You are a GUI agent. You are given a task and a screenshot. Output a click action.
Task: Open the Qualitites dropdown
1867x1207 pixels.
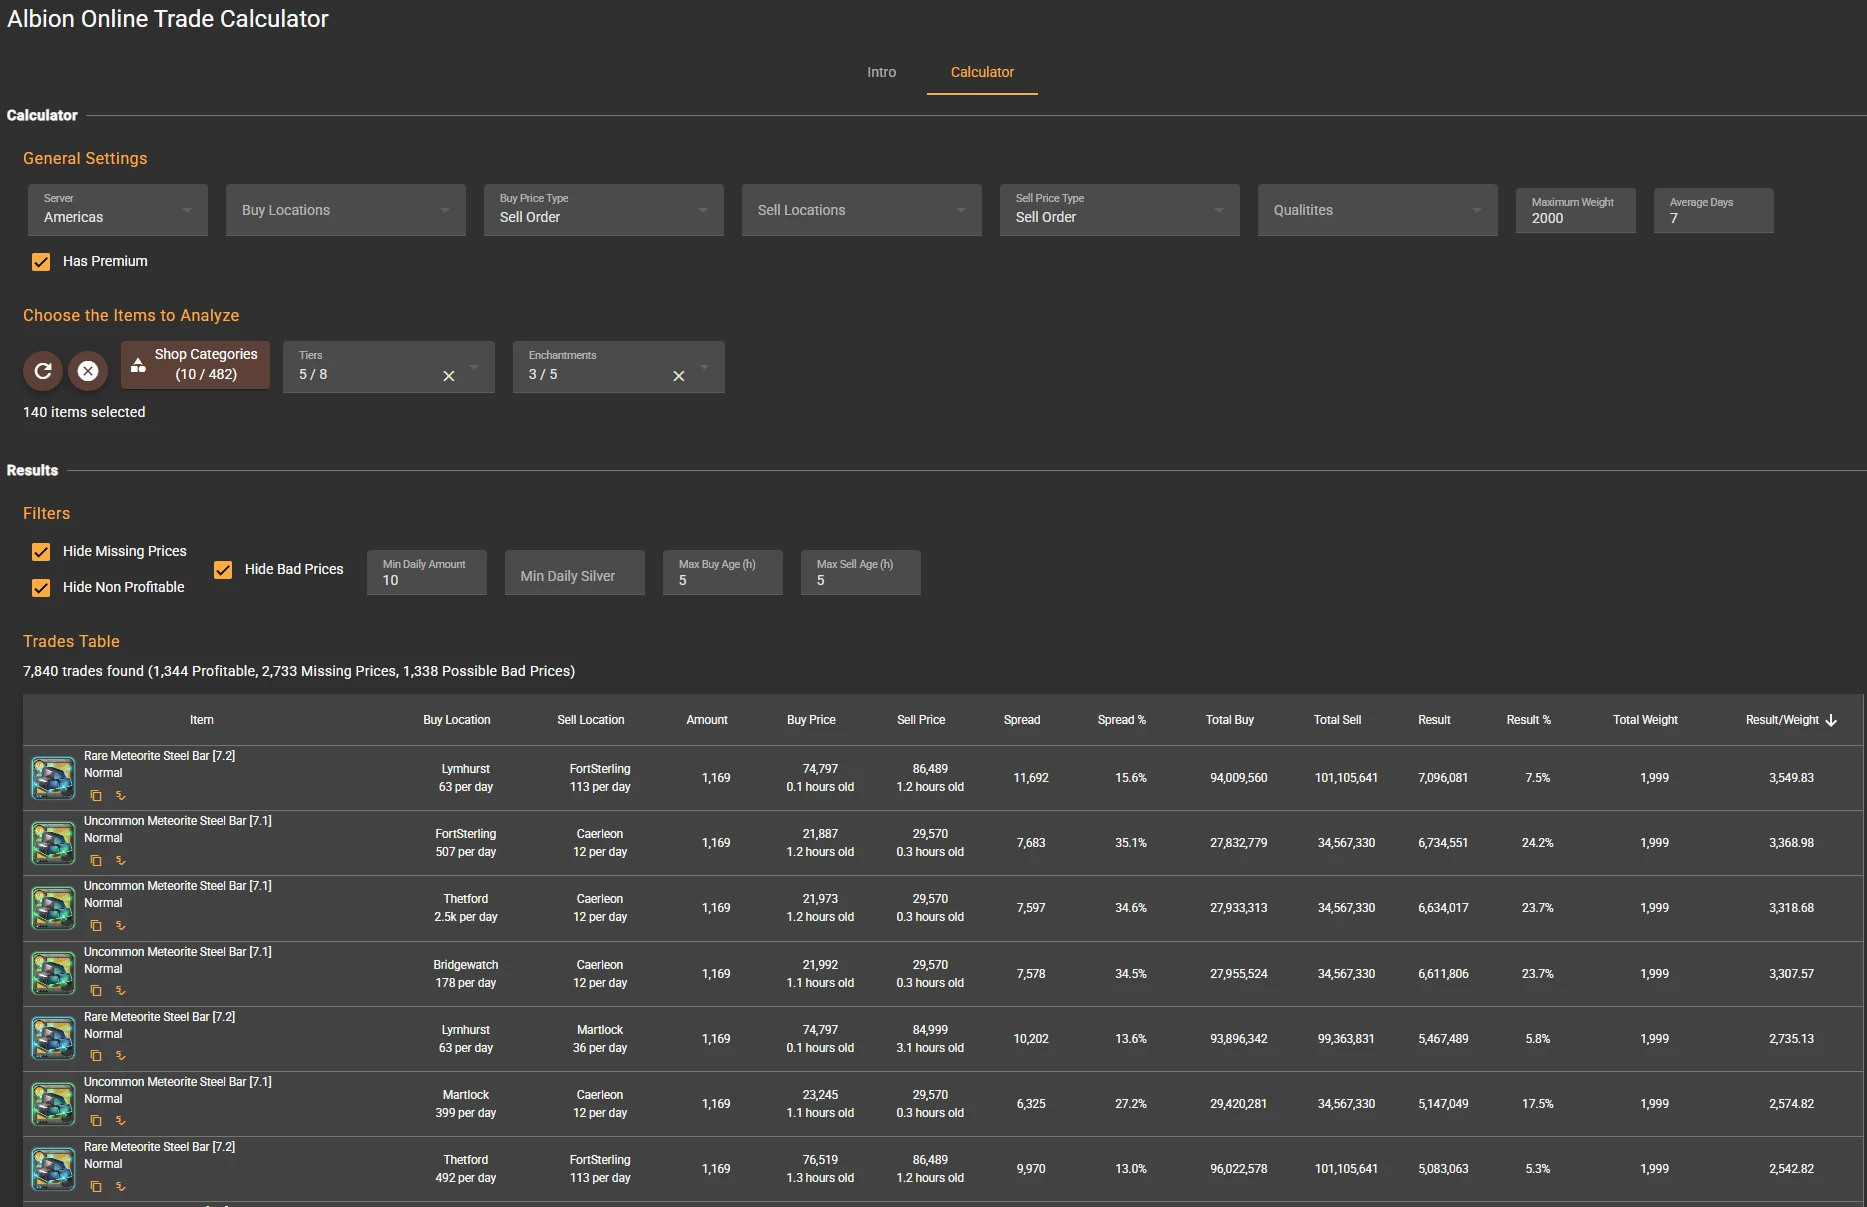click(x=1376, y=210)
